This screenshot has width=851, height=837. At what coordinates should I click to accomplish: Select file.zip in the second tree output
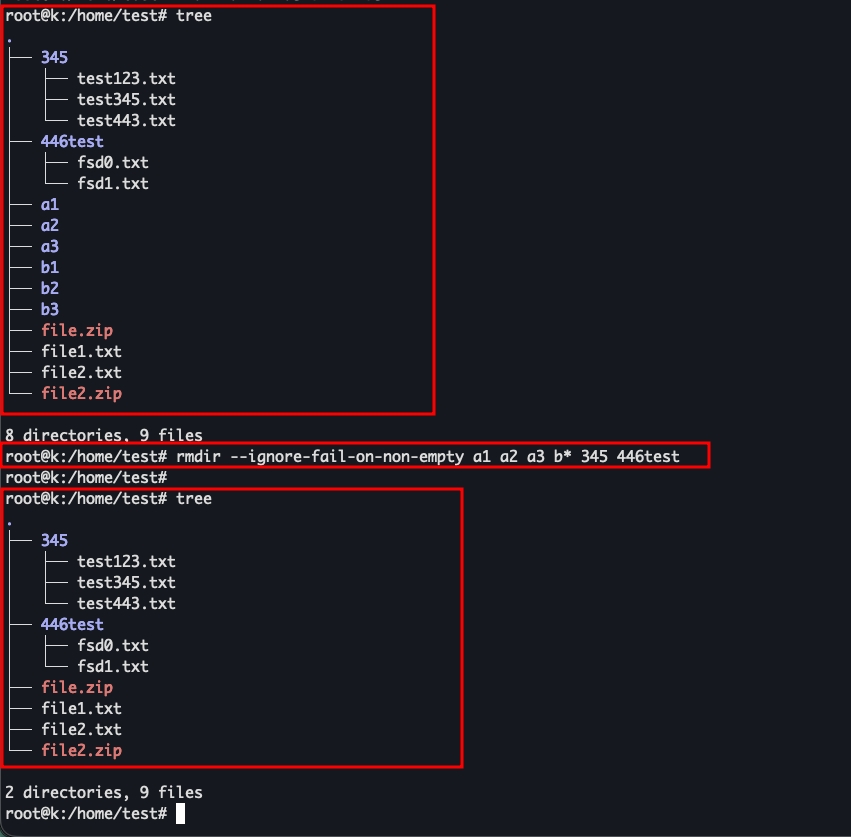pyautogui.click(x=76, y=688)
